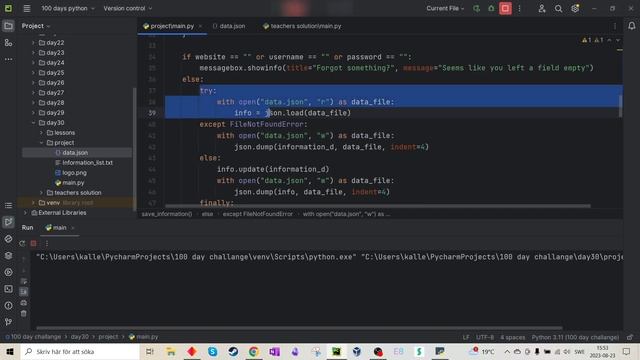Open 100 days python project dropdown
The width and height of the screenshot is (640, 360).
point(68,8)
